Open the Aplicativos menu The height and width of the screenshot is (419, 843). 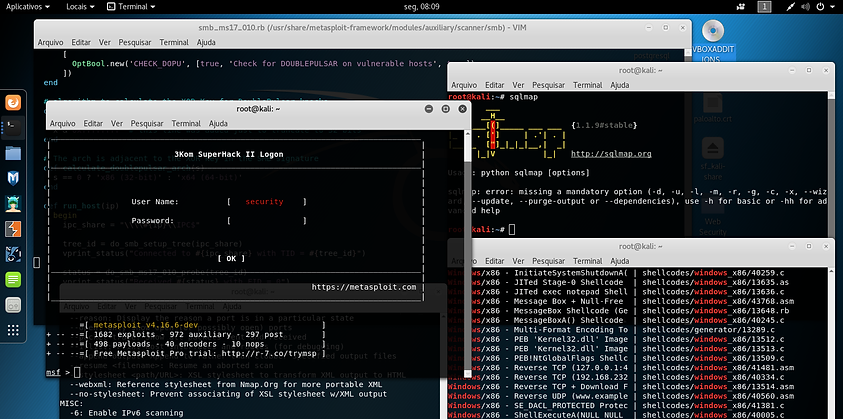(x=27, y=6)
